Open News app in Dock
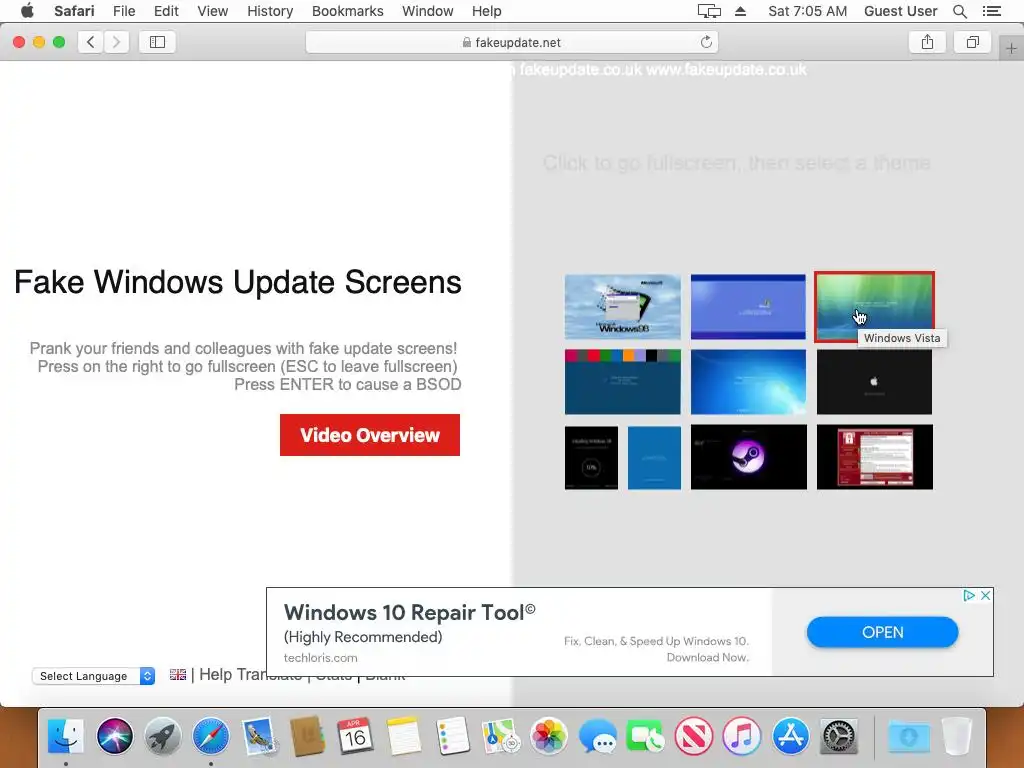The image size is (1024, 768). point(694,736)
